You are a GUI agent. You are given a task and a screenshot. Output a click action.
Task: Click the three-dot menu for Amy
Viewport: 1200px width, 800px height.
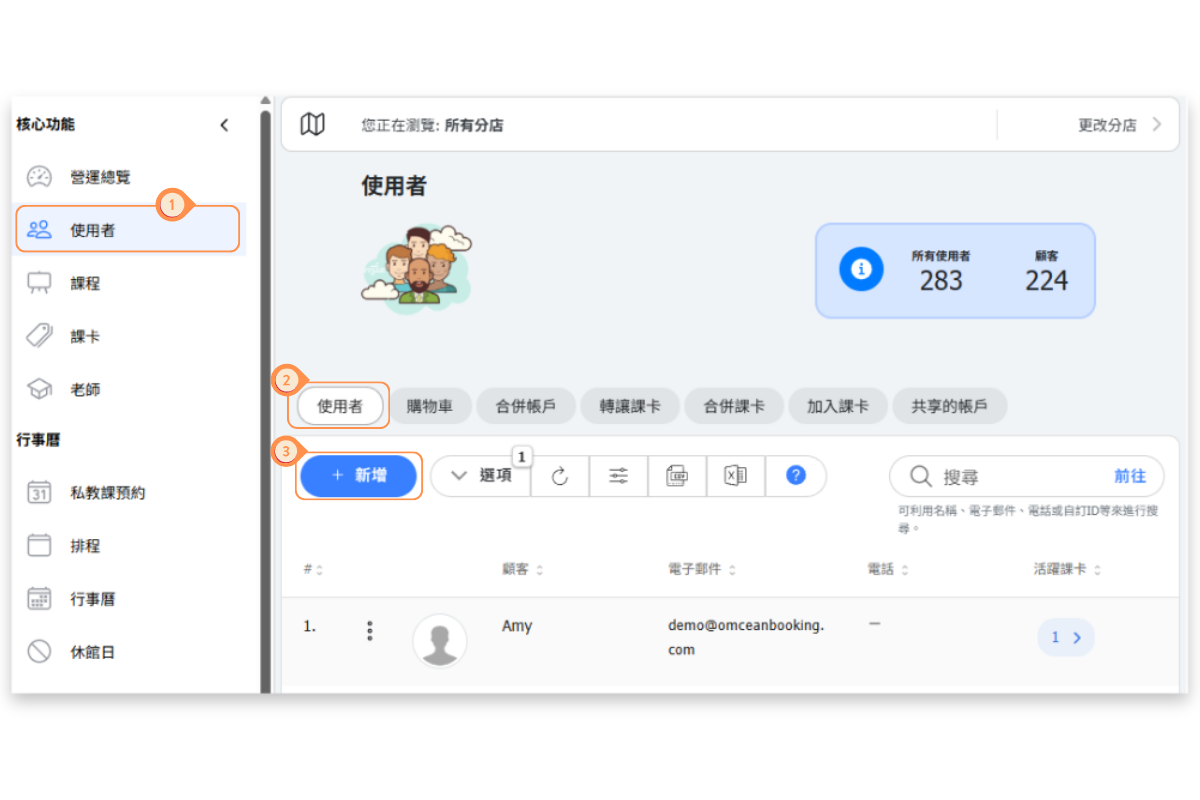(370, 631)
